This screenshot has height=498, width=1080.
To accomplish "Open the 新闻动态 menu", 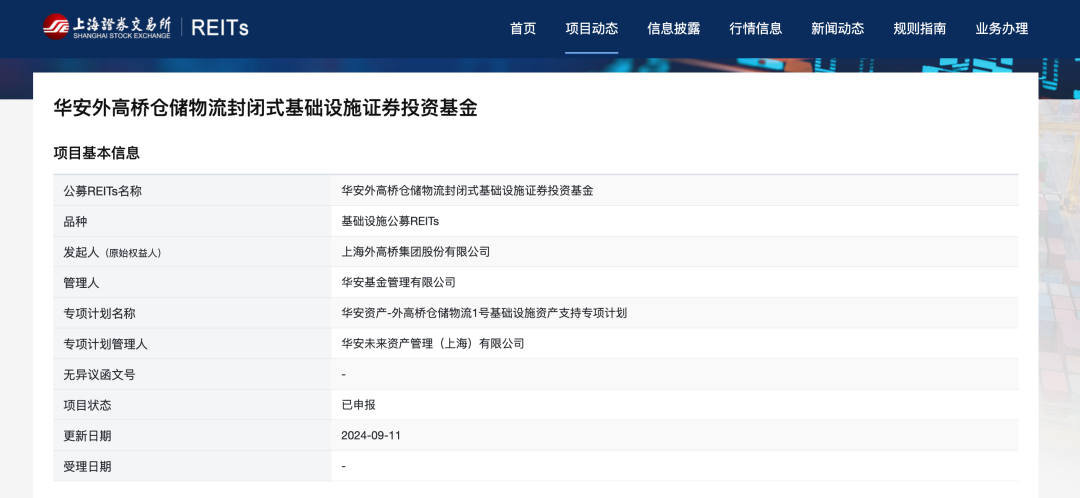I will coord(838,28).
